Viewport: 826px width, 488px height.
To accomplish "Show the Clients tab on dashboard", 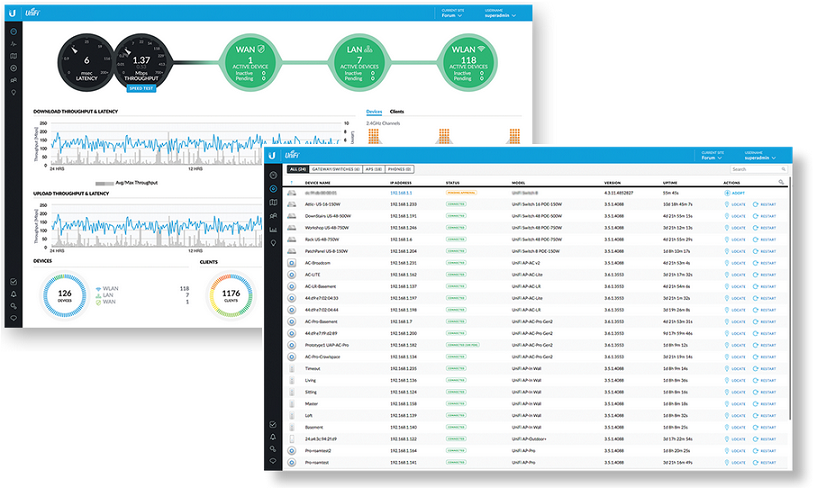I will tap(397, 112).
